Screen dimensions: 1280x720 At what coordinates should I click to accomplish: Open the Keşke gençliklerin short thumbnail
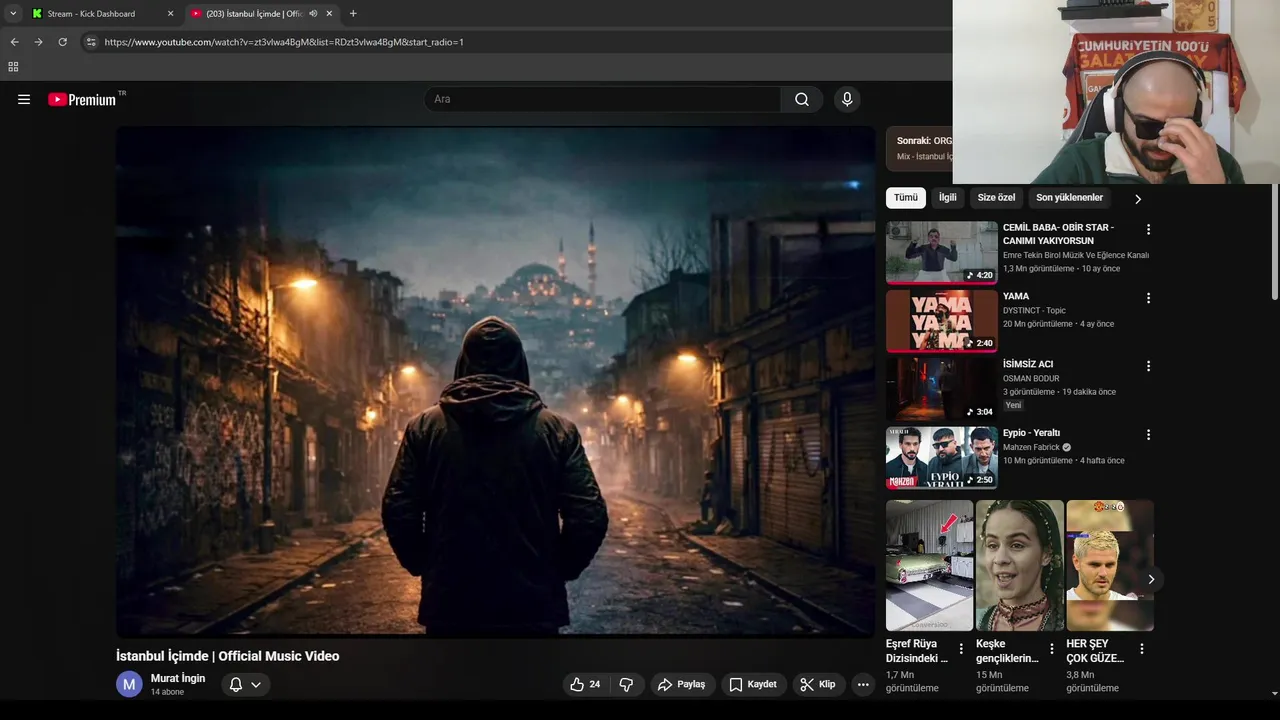1020,566
